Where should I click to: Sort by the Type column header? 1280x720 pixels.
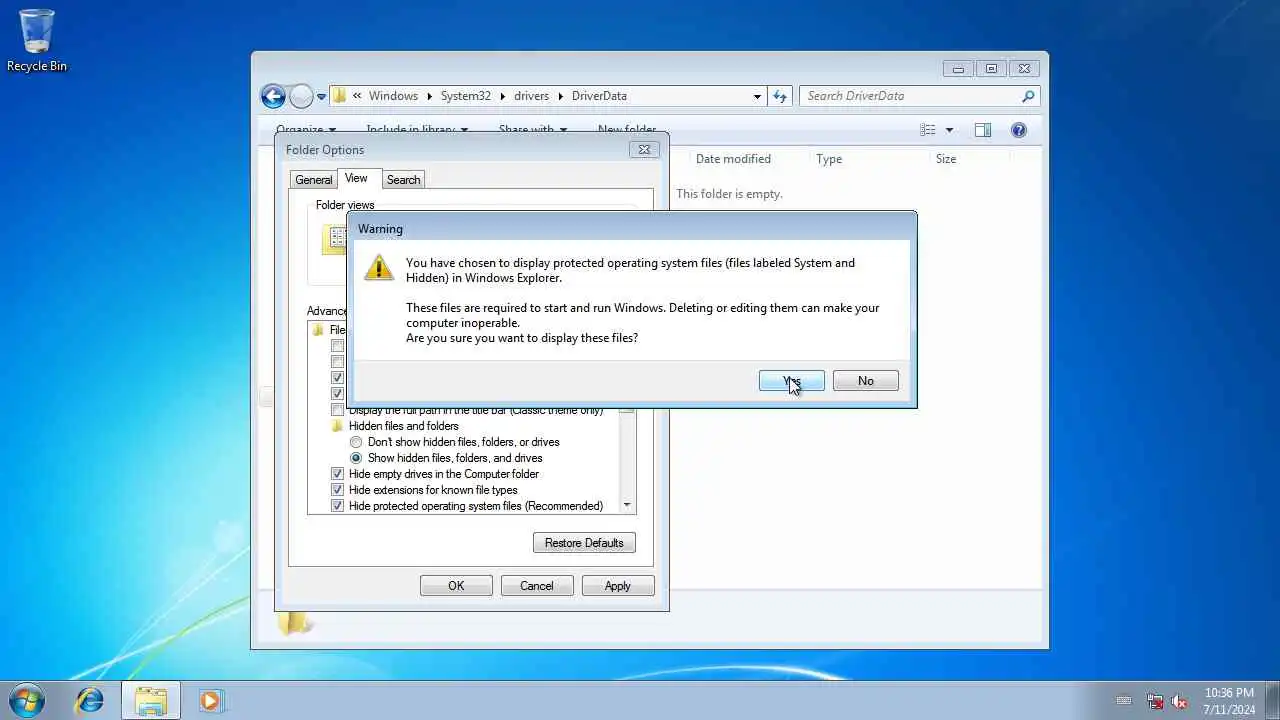(x=829, y=159)
